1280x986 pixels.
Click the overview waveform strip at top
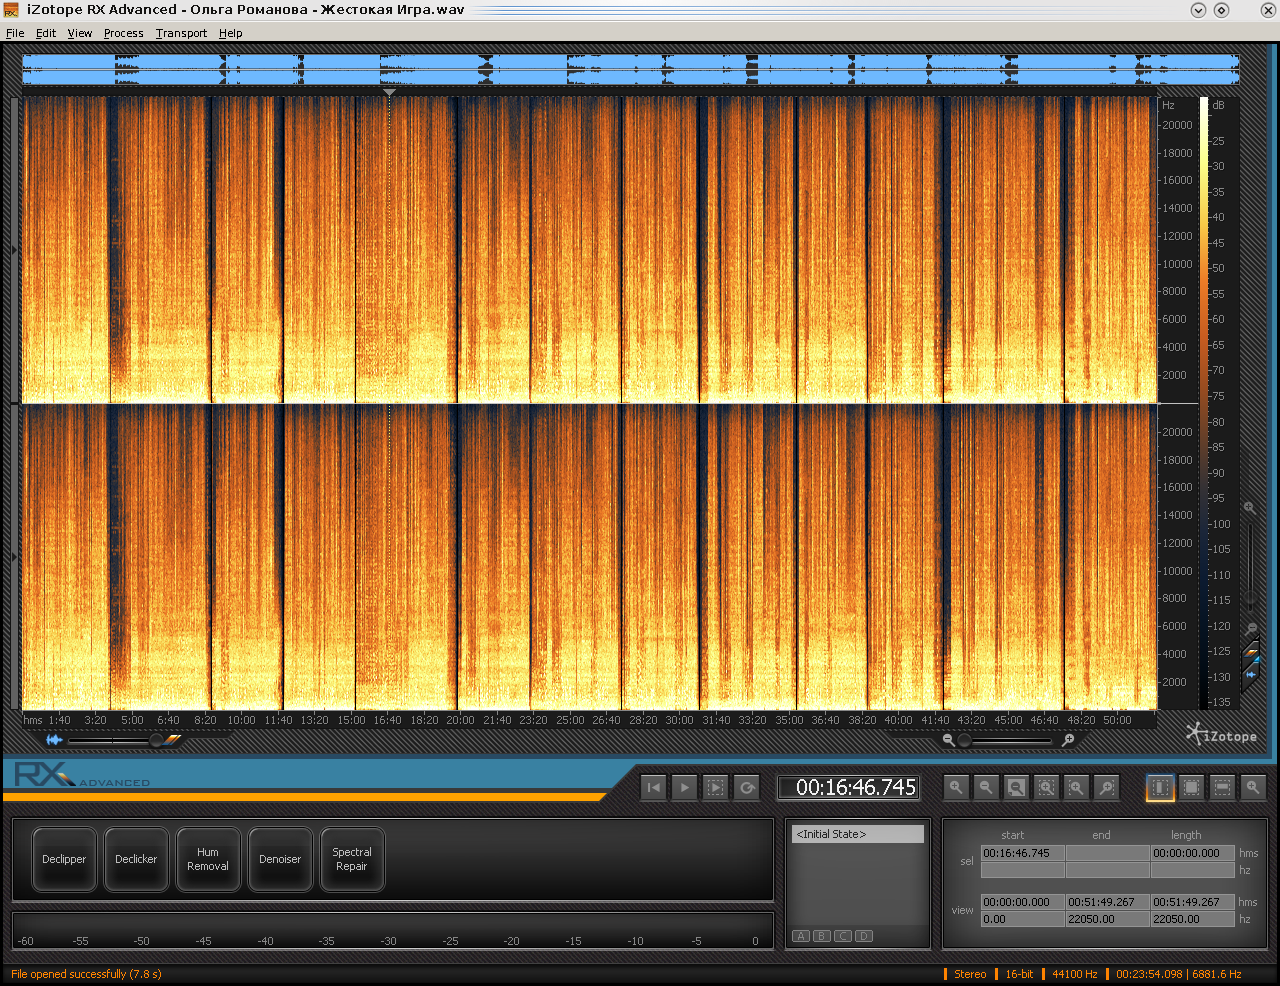[631, 70]
